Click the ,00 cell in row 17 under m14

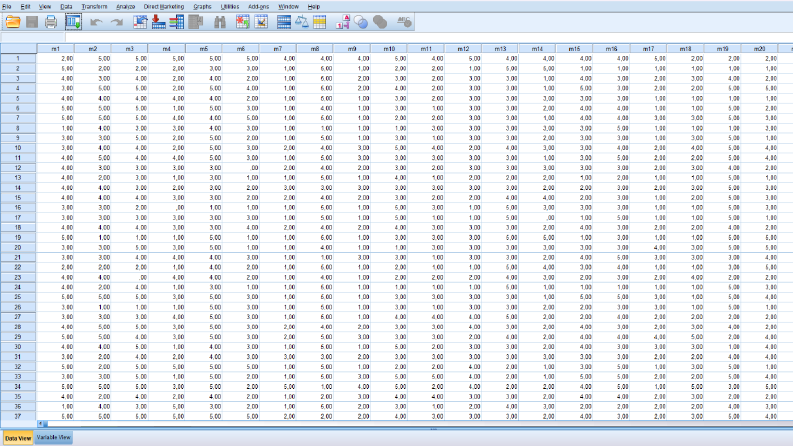coord(537,217)
